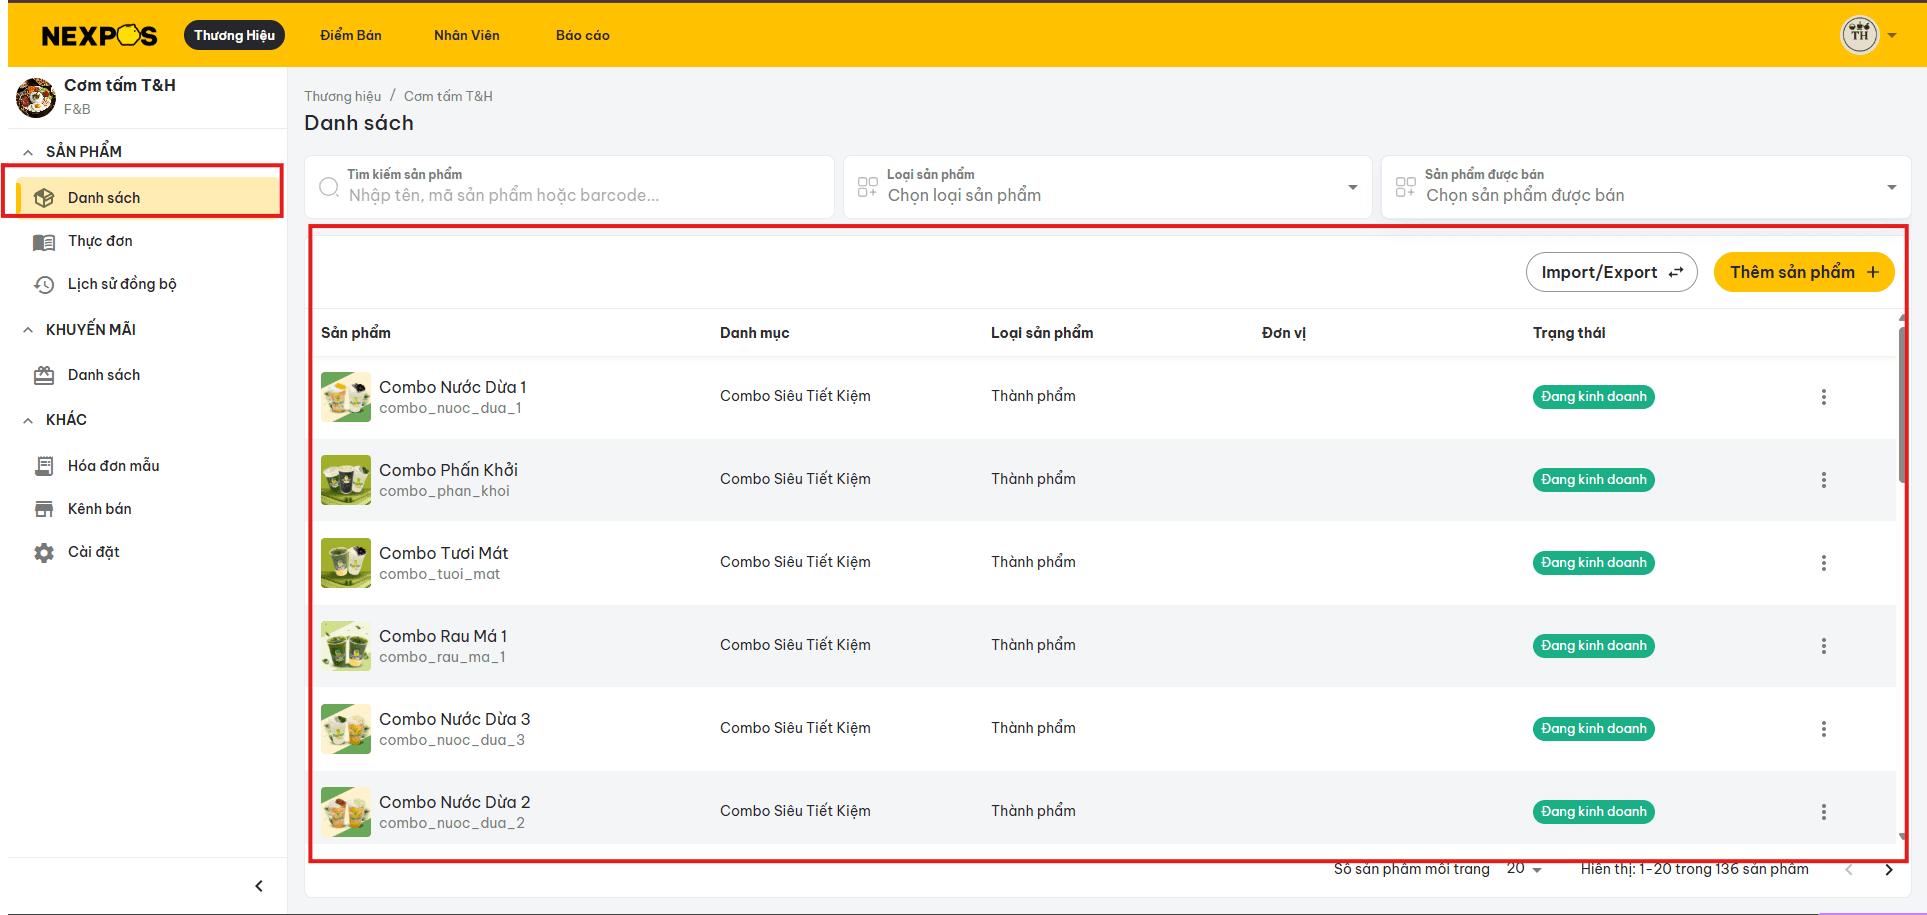Open the Nhân Viên tab
The height and width of the screenshot is (915, 1927).
pos(467,35)
